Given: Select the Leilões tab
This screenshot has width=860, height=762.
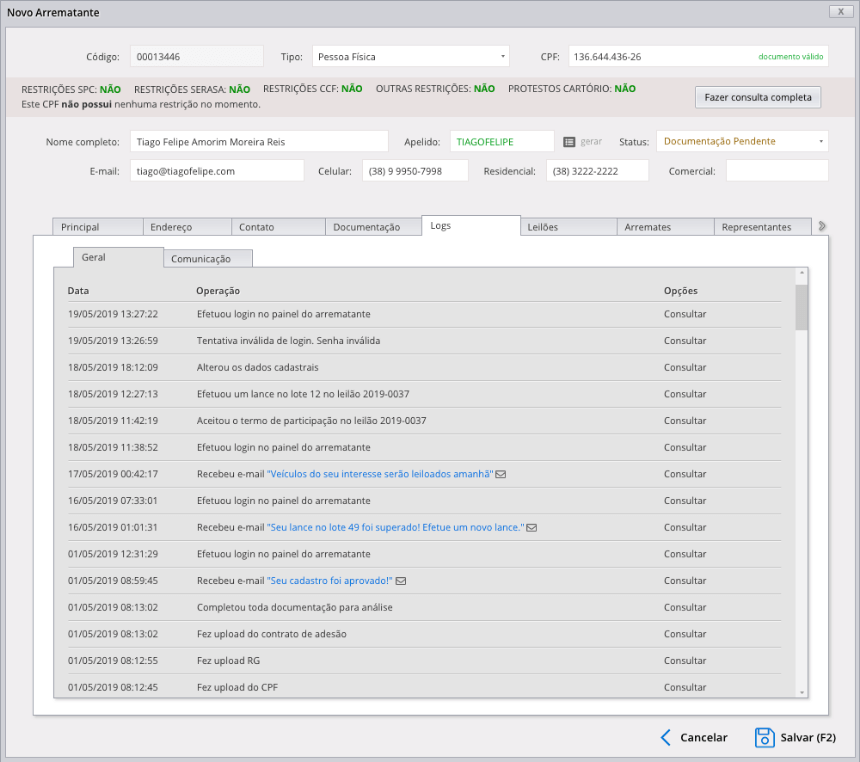Looking at the screenshot, I should point(568,227).
